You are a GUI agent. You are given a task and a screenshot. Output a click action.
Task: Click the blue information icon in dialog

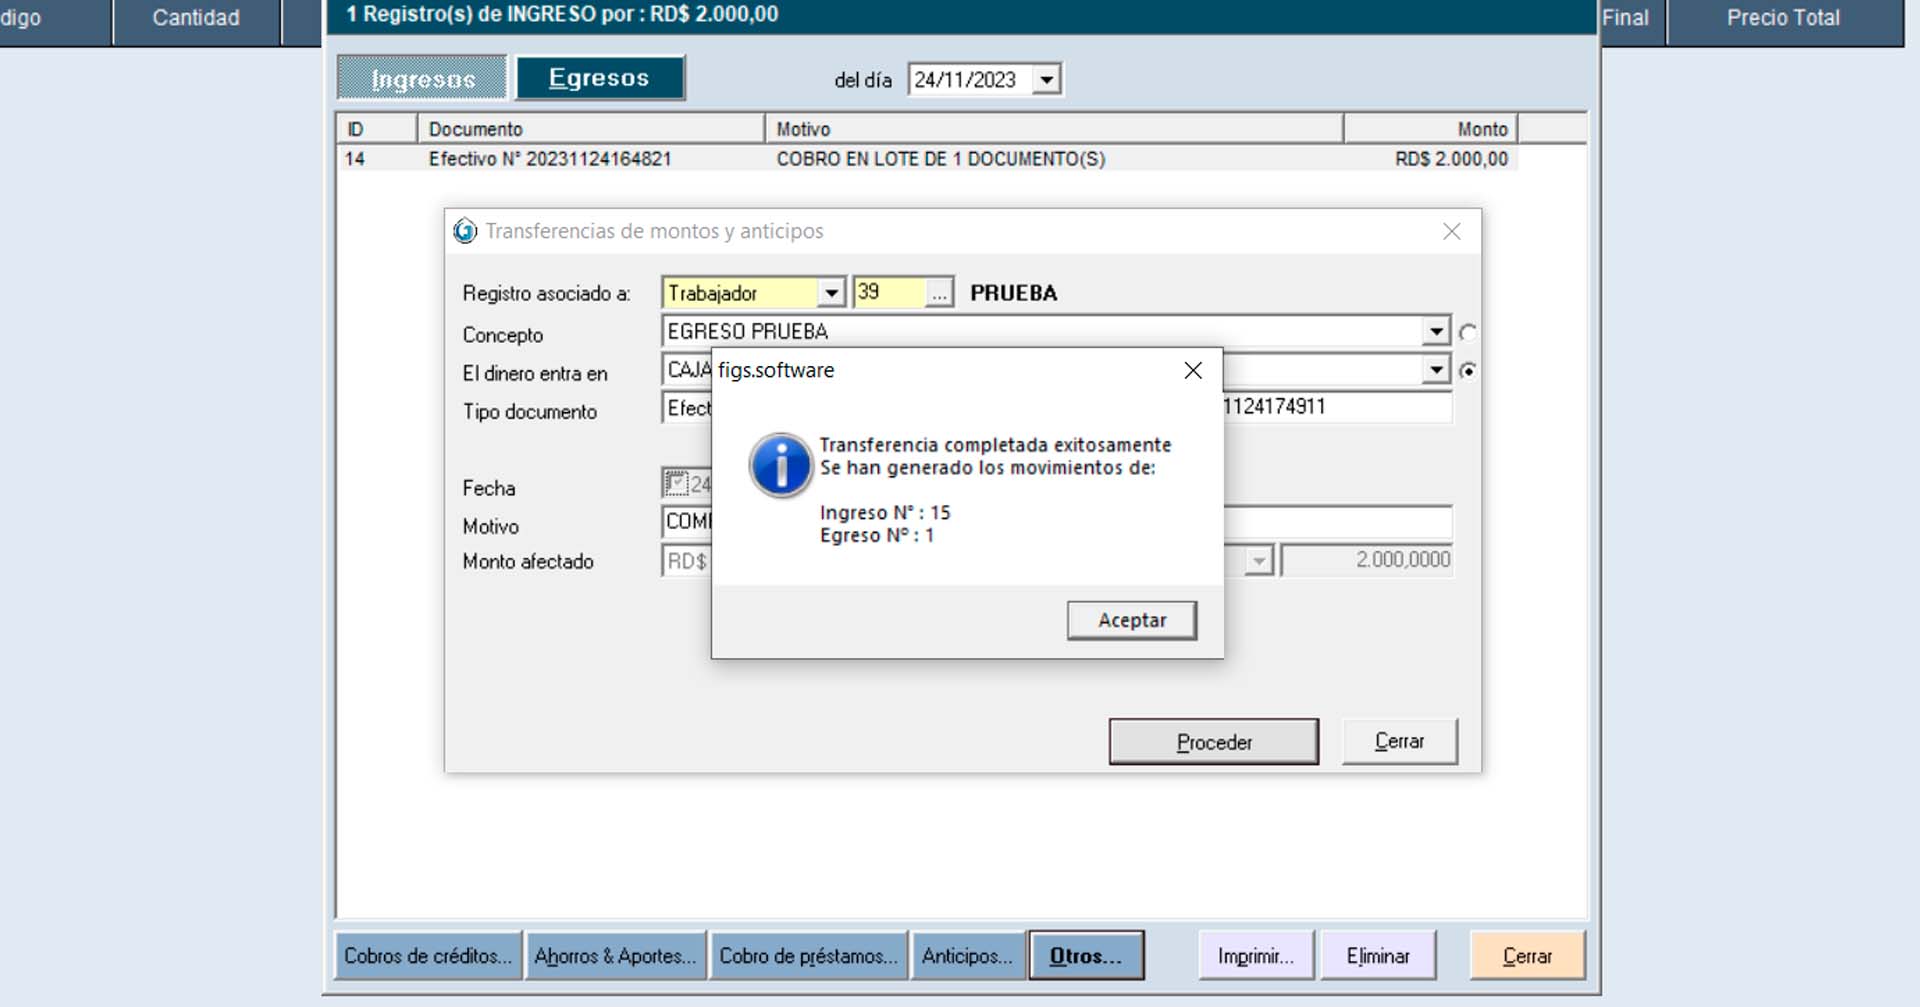(x=780, y=465)
